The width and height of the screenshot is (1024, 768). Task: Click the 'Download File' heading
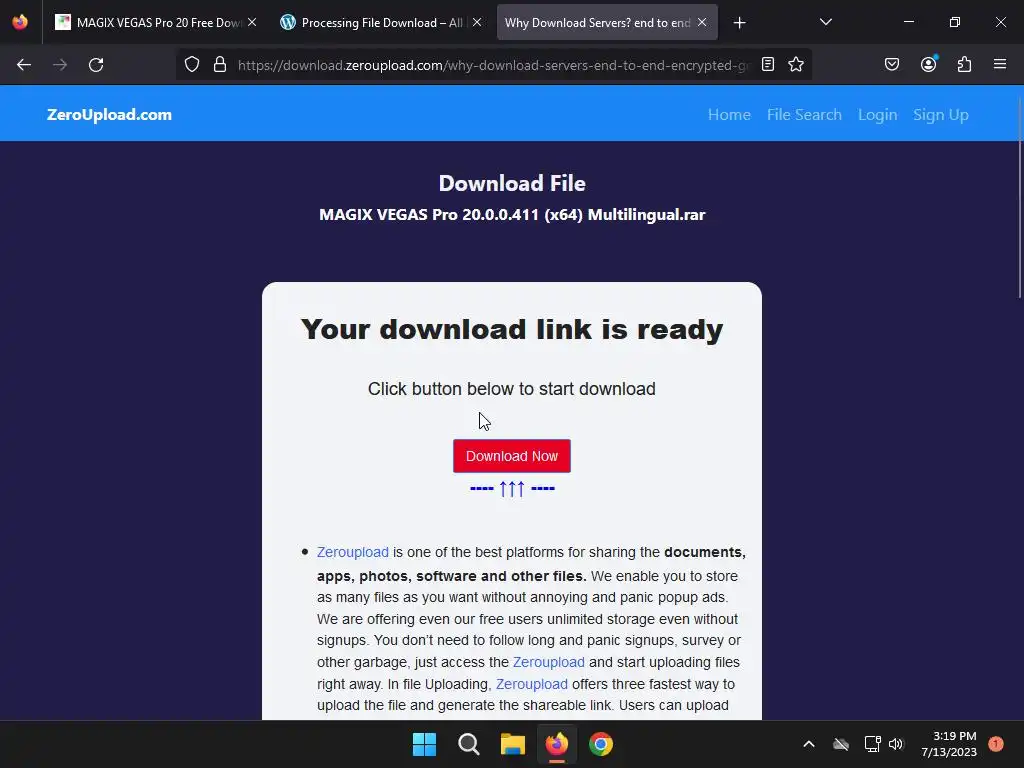(512, 184)
